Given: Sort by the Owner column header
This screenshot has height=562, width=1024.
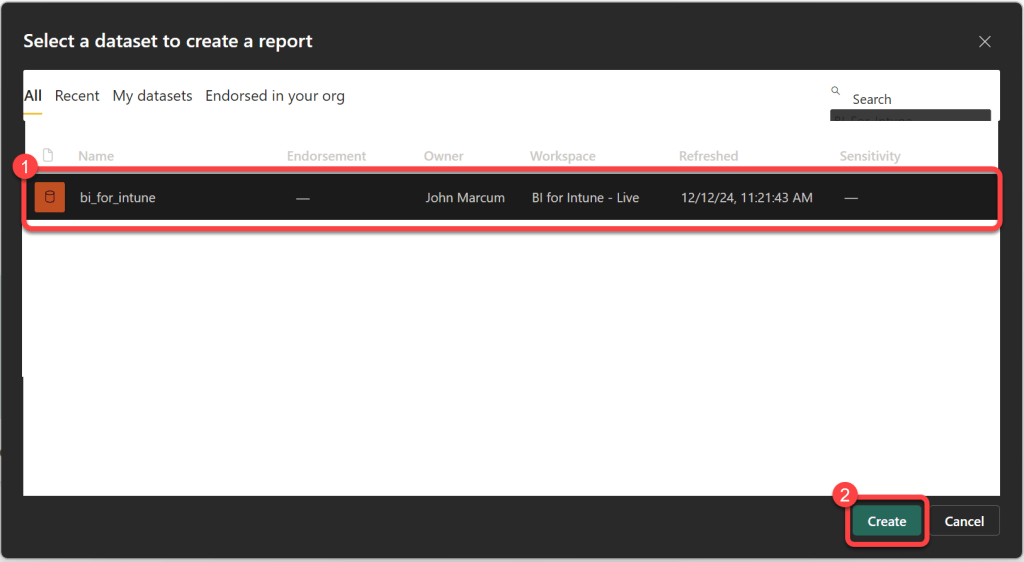Looking at the screenshot, I should pyautogui.click(x=444, y=156).
